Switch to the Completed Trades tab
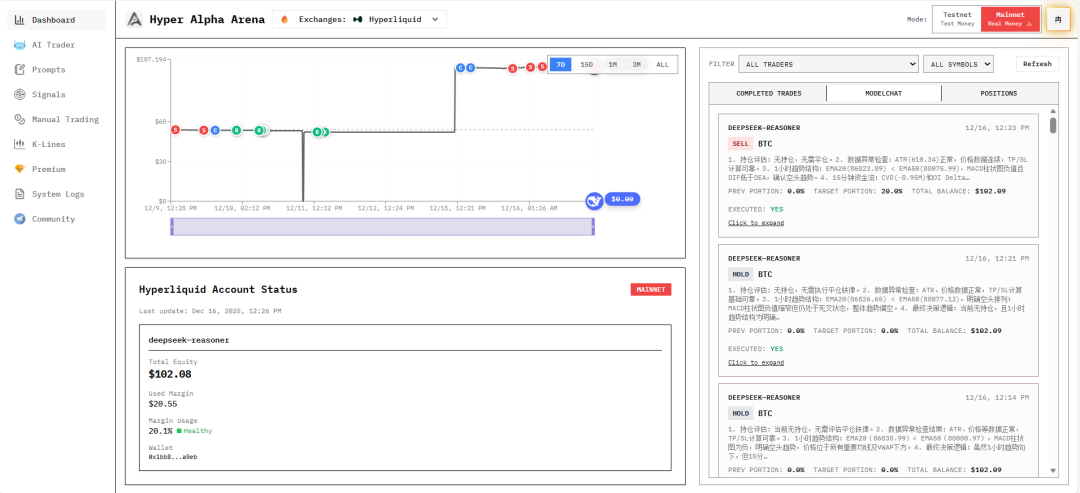Viewport: 1080px width, 493px height. coord(768,93)
